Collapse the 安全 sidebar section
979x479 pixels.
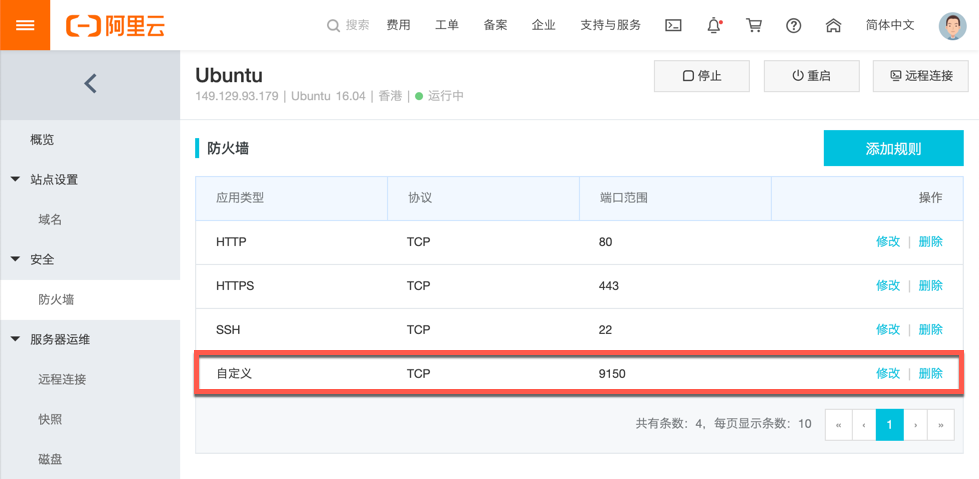pos(15,260)
